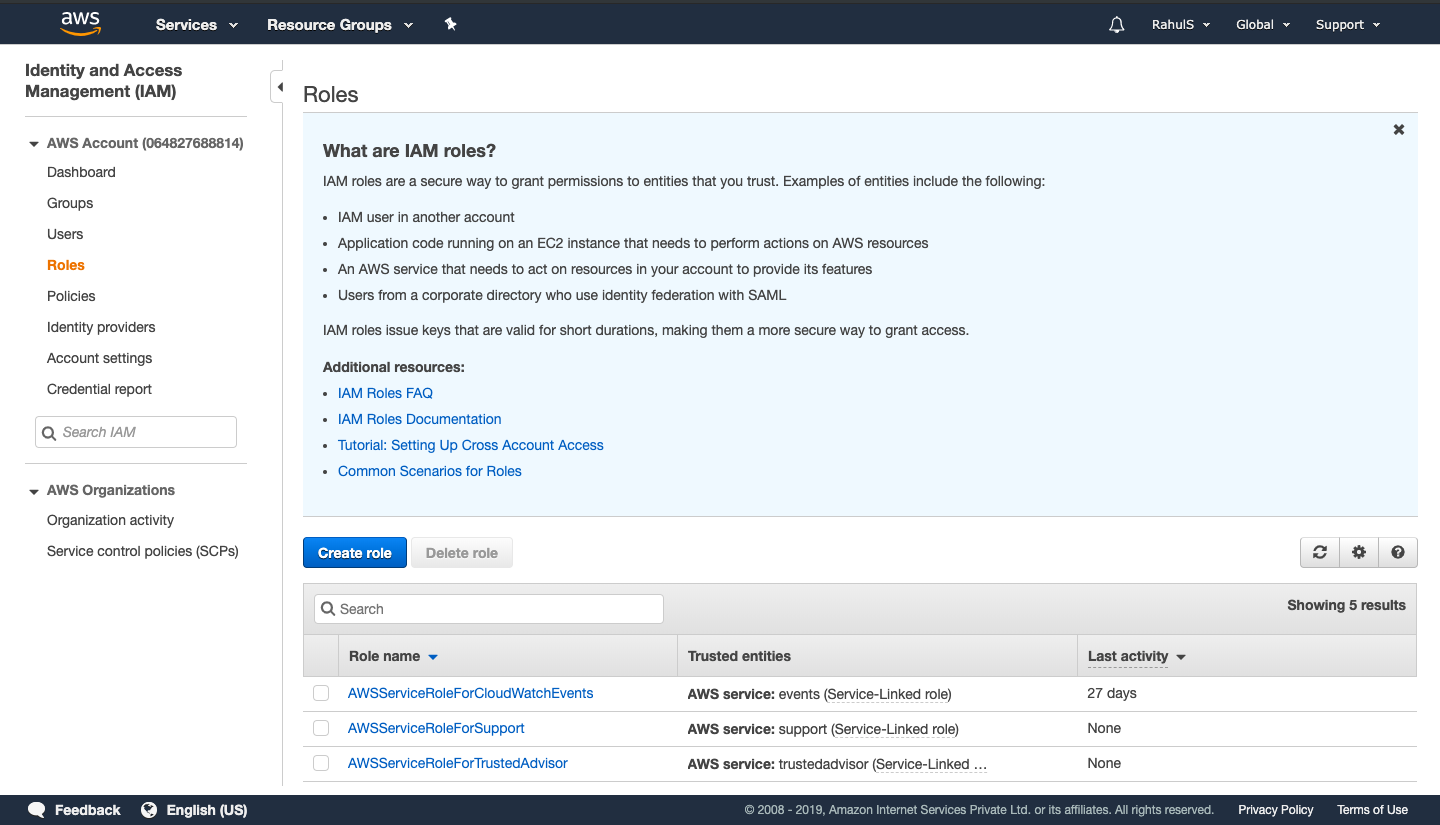The image size is (1440, 825).
Task: Collapse the AWS Account section in the sidebar
Action: pos(33,143)
